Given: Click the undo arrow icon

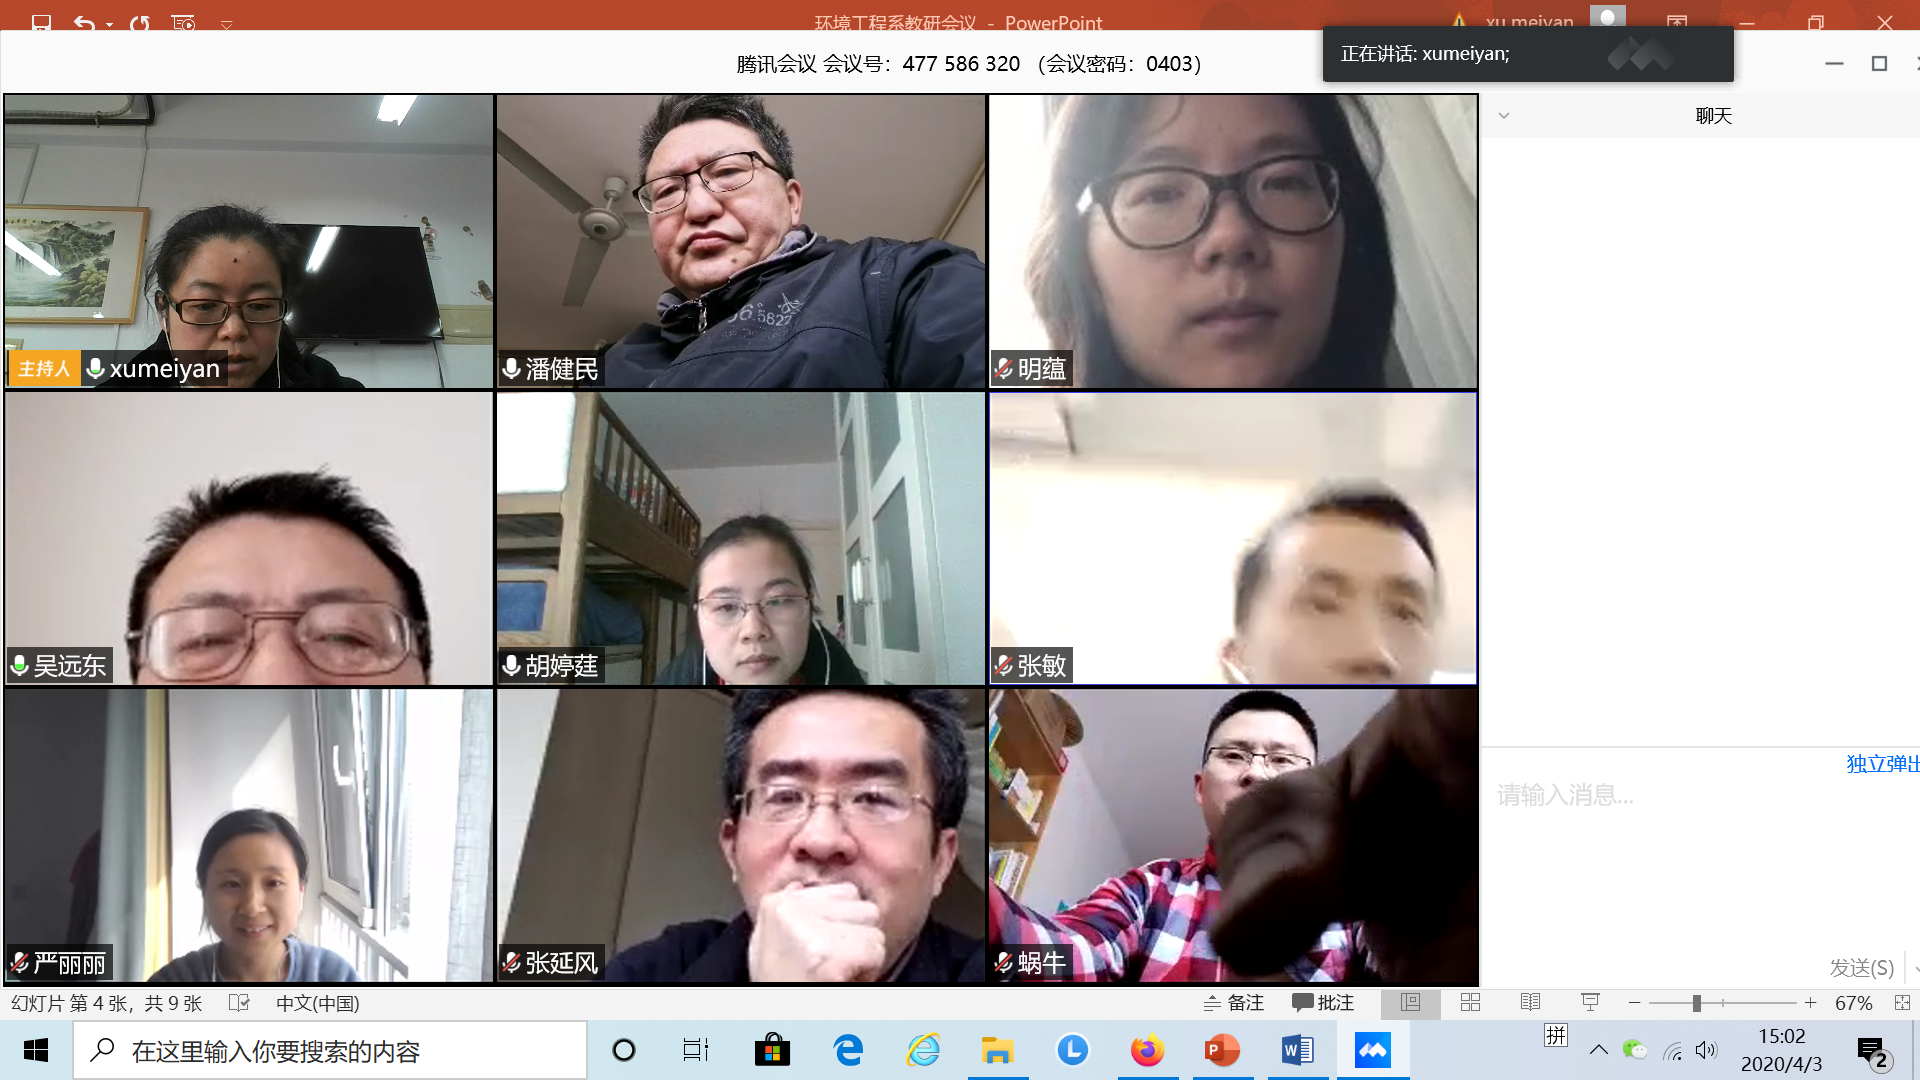Looking at the screenshot, I should point(84,22).
